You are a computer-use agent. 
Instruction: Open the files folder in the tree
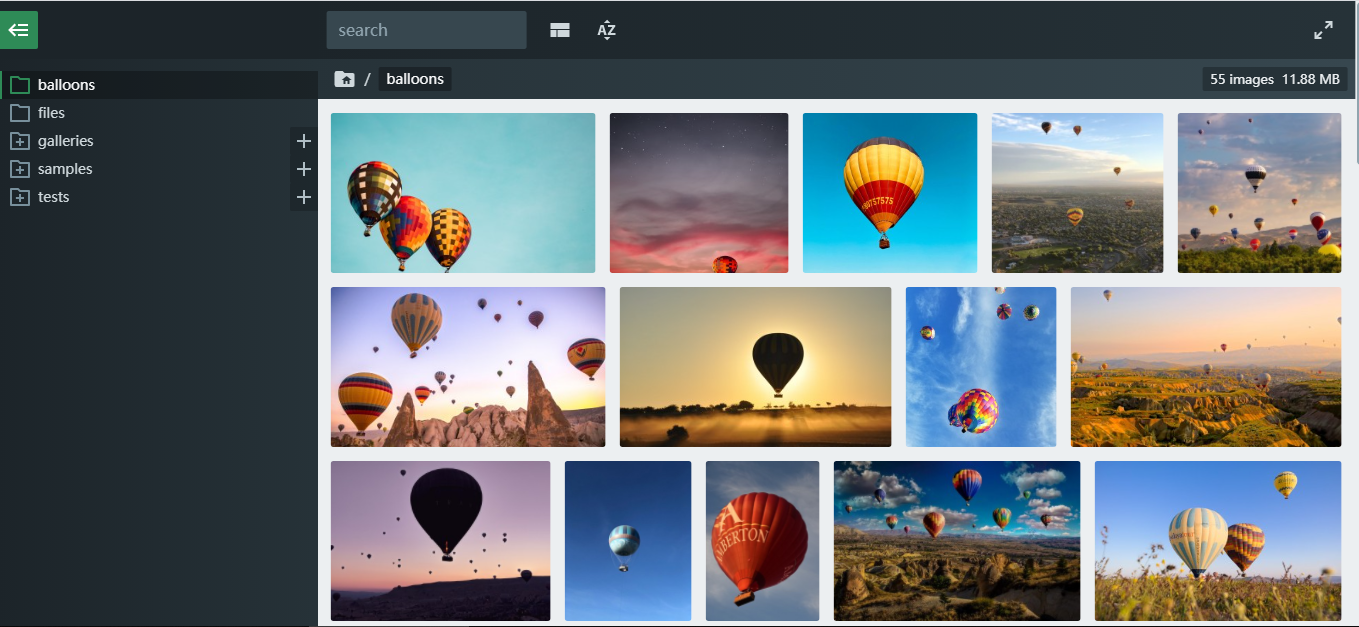(159, 113)
